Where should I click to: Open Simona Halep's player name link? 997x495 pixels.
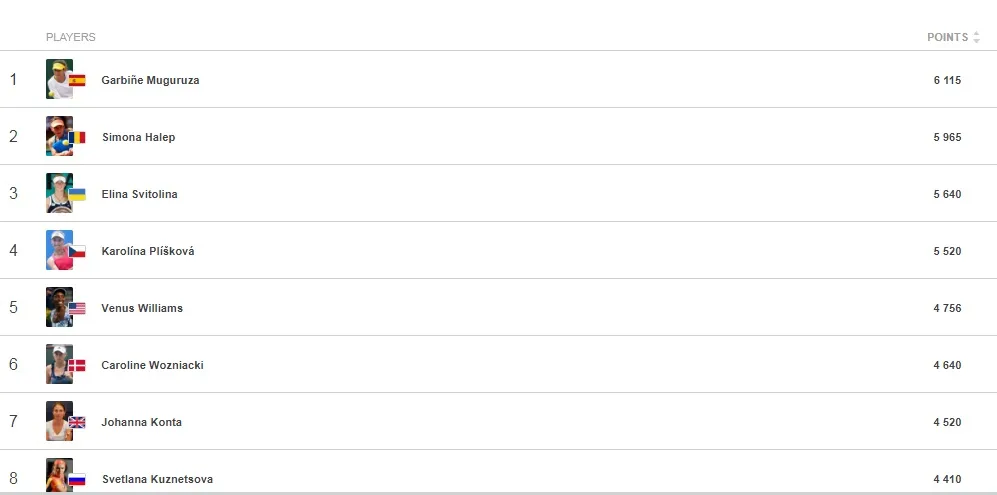point(139,137)
